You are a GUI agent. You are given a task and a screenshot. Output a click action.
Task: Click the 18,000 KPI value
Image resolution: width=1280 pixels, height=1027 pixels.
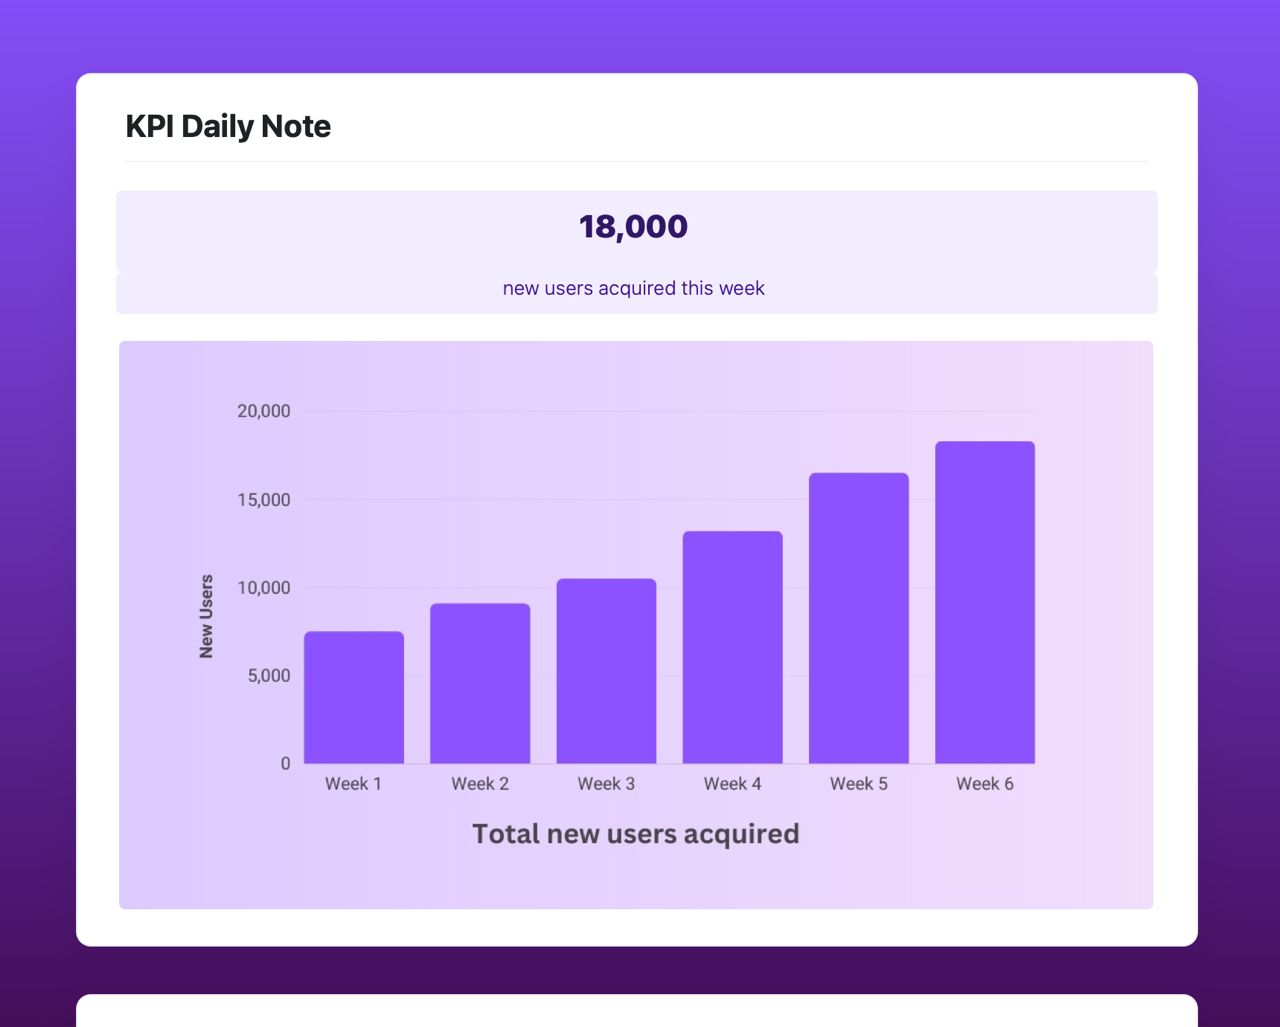pos(633,226)
